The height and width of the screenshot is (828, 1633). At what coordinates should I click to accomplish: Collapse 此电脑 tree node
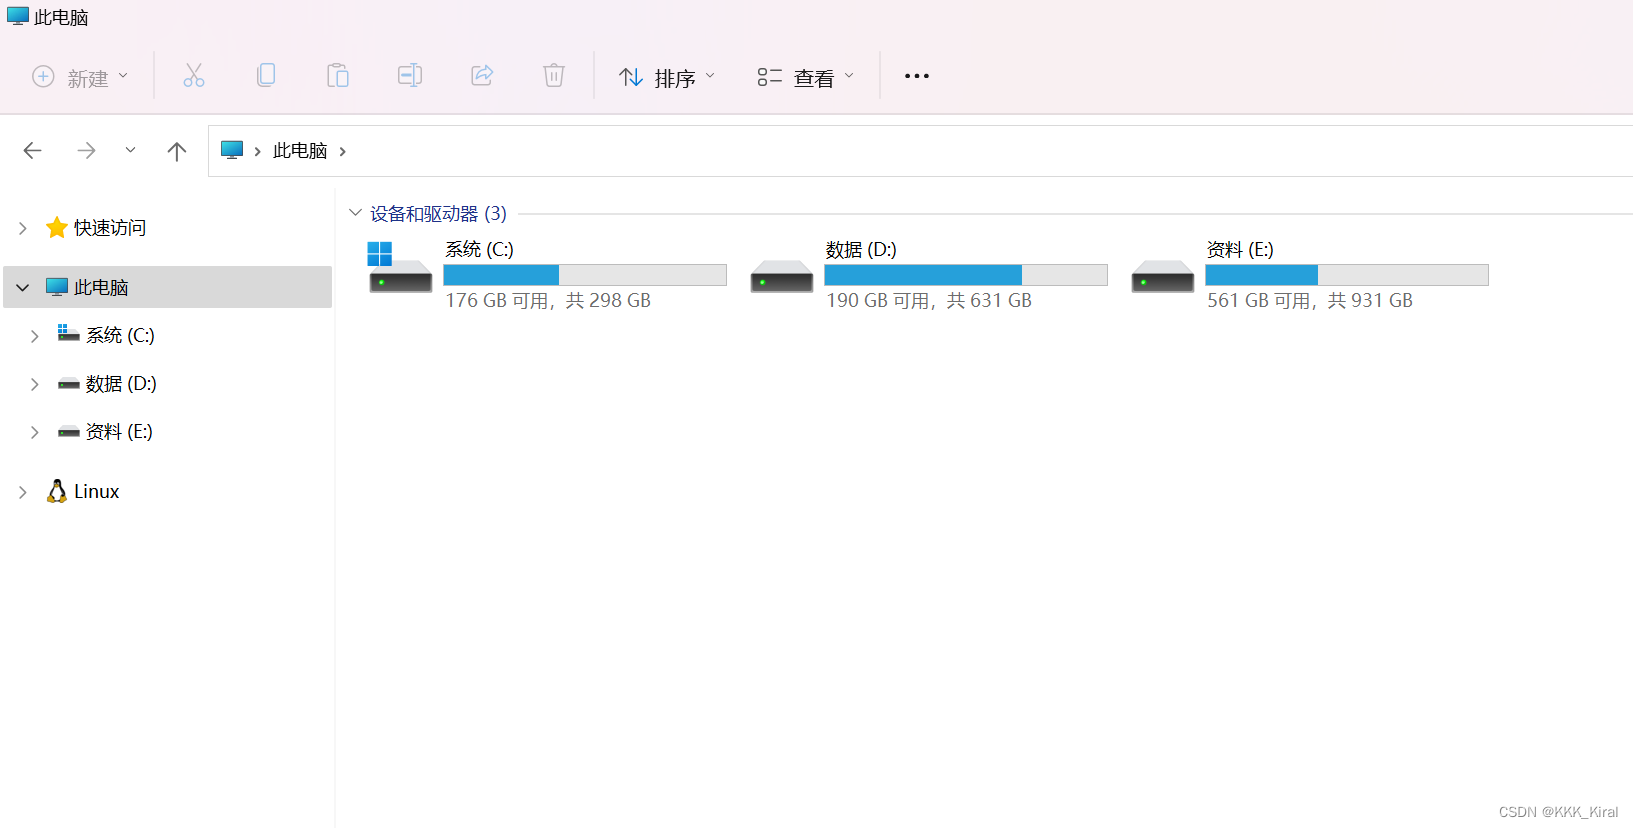coord(23,288)
